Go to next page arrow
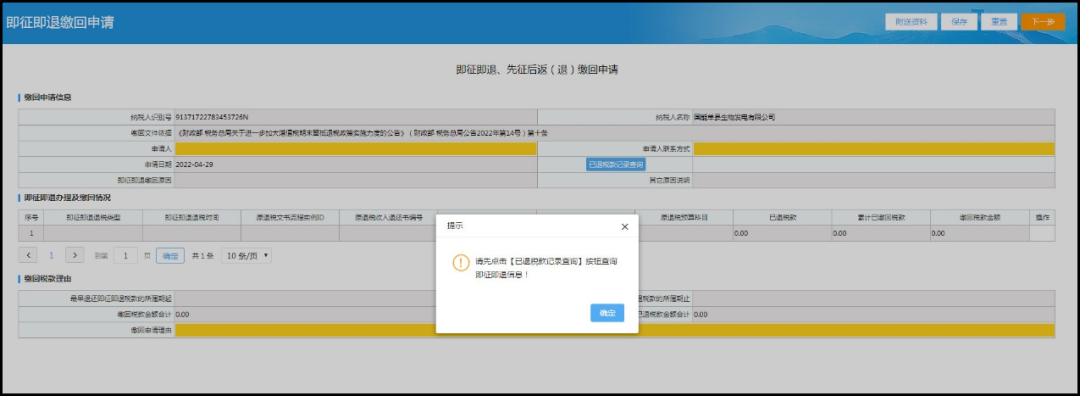Viewport: 1080px width, 396px height. click(74, 255)
